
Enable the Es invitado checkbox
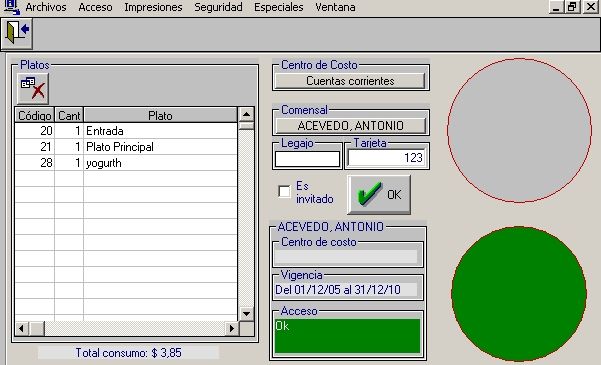(x=284, y=191)
